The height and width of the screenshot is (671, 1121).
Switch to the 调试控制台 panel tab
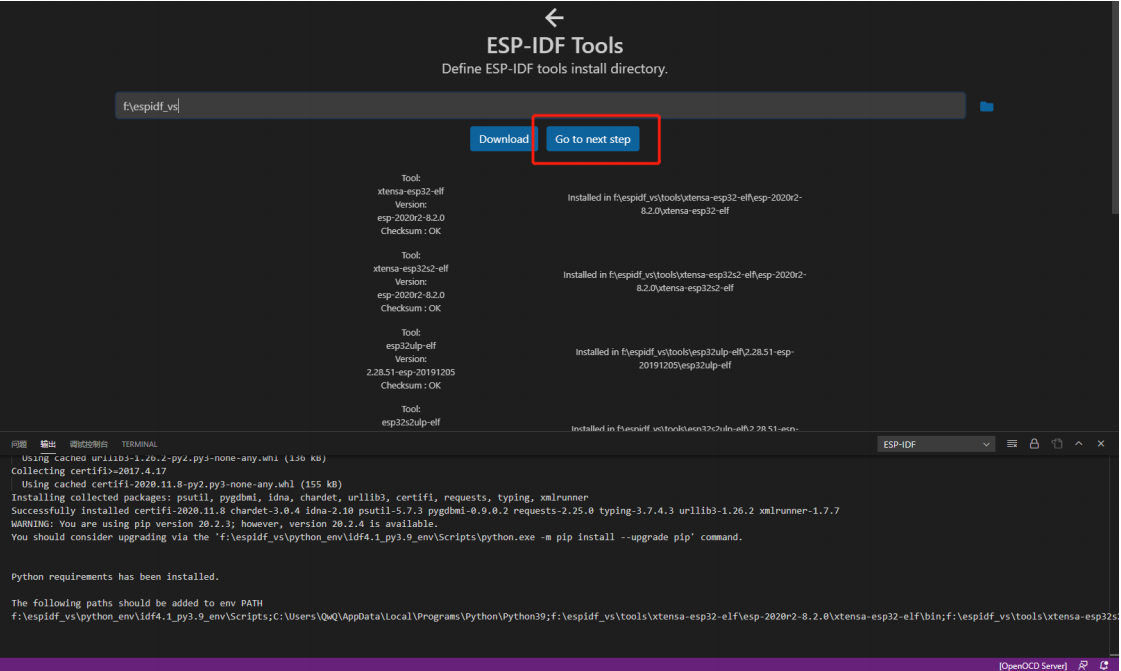click(89, 444)
